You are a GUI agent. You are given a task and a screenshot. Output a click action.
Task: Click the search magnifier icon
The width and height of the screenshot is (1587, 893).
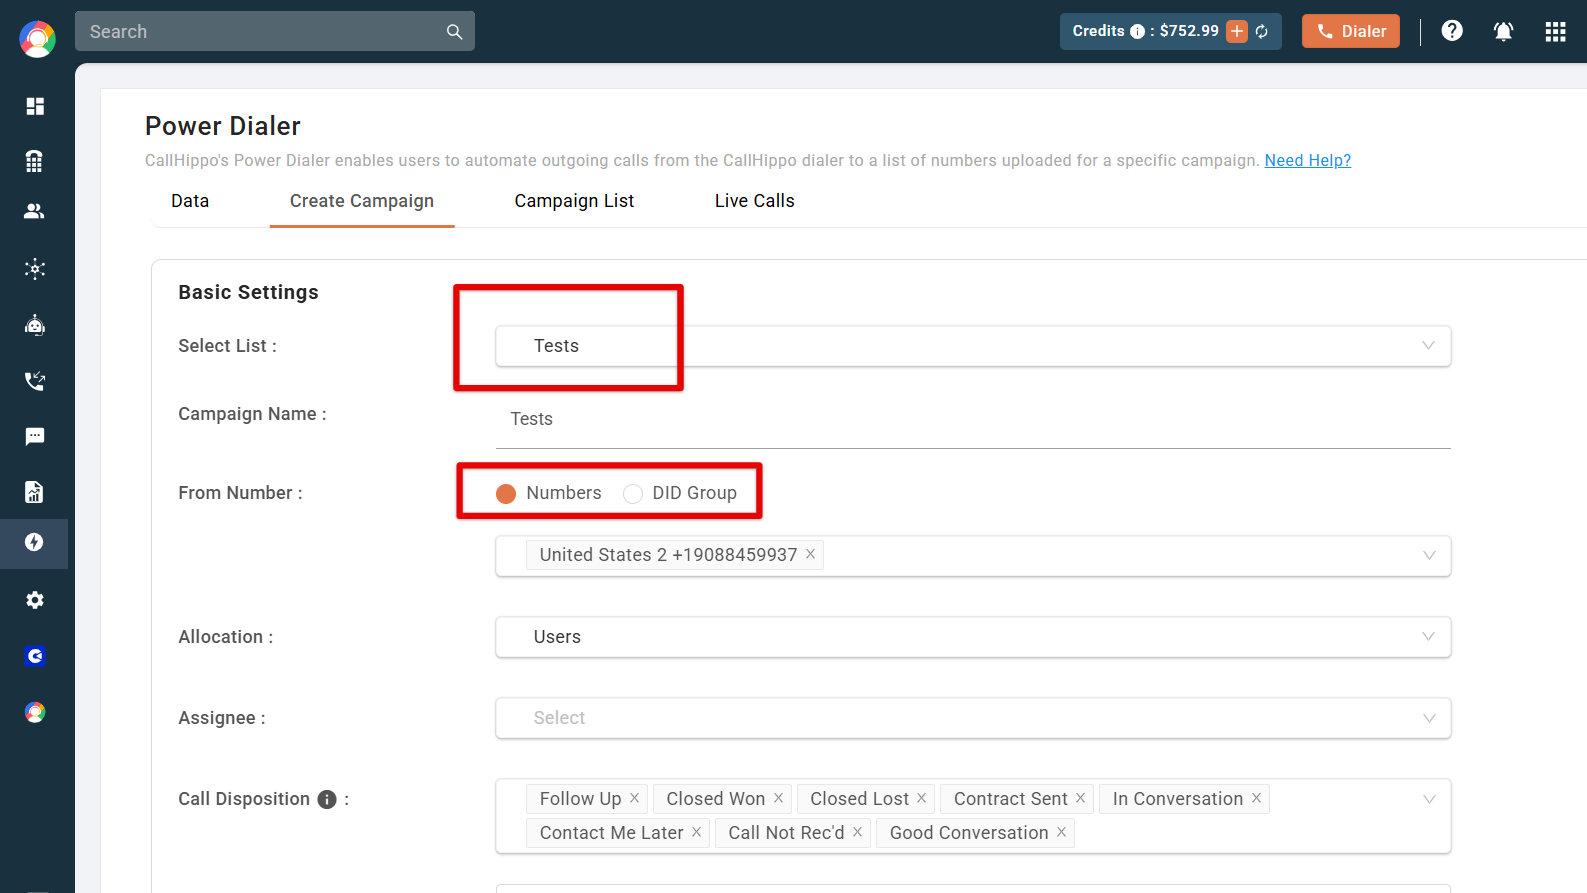pyautogui.click(x=454, y=32)
